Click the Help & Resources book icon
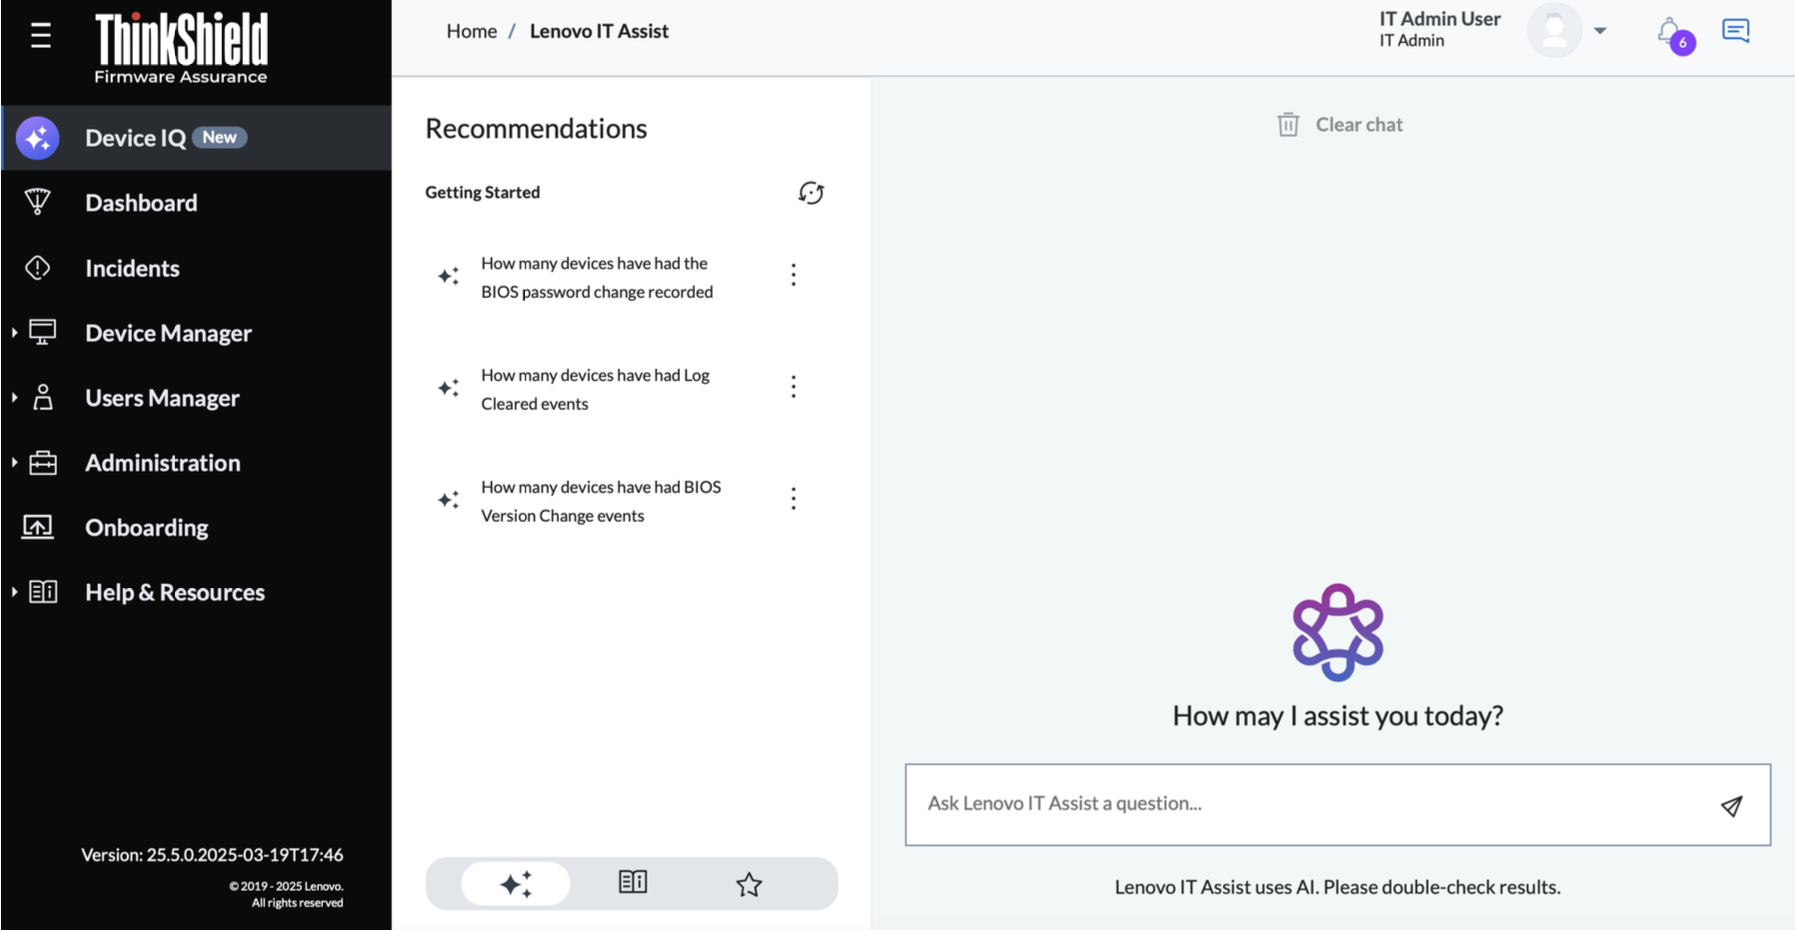Screen dimensions: 1795x930 [43, 591]
